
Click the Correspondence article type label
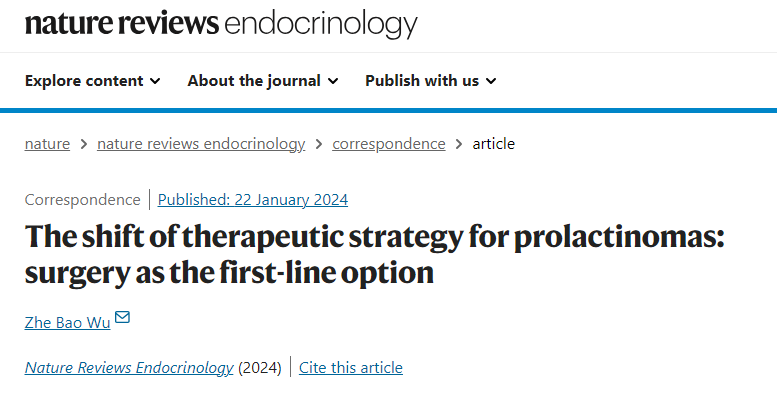point(82,199)
